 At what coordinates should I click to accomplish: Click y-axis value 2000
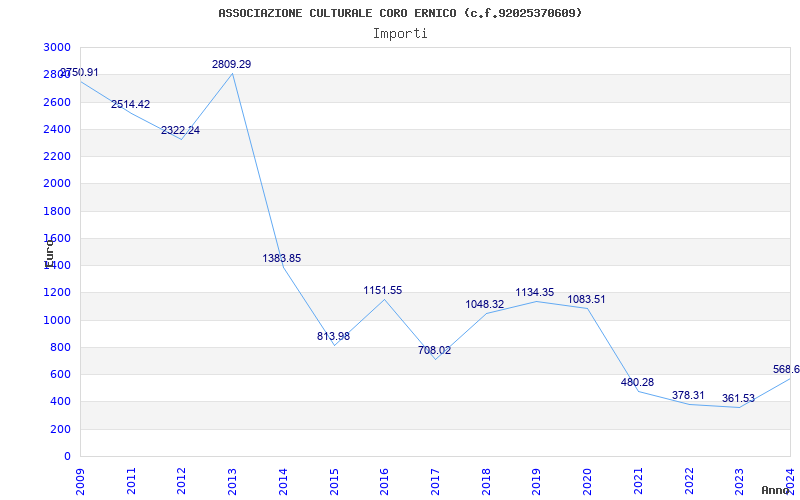(57, 183)
